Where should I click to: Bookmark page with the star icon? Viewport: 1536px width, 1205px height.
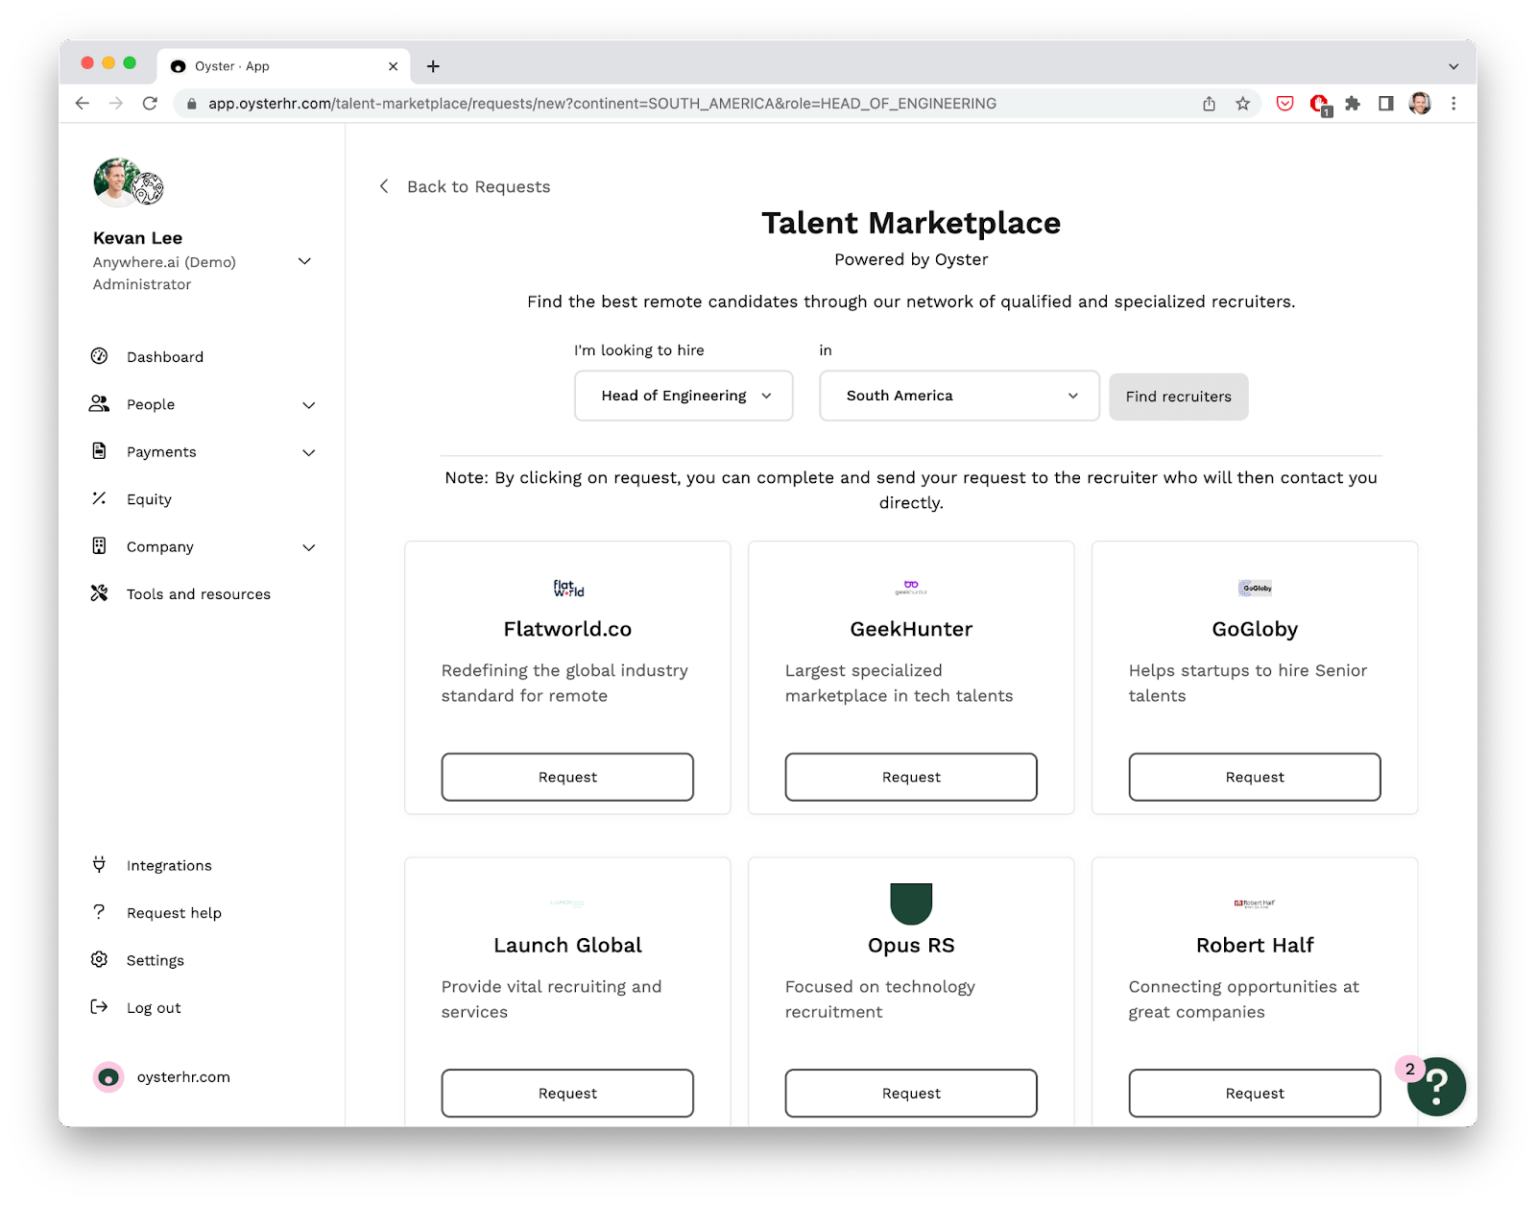1242,103
